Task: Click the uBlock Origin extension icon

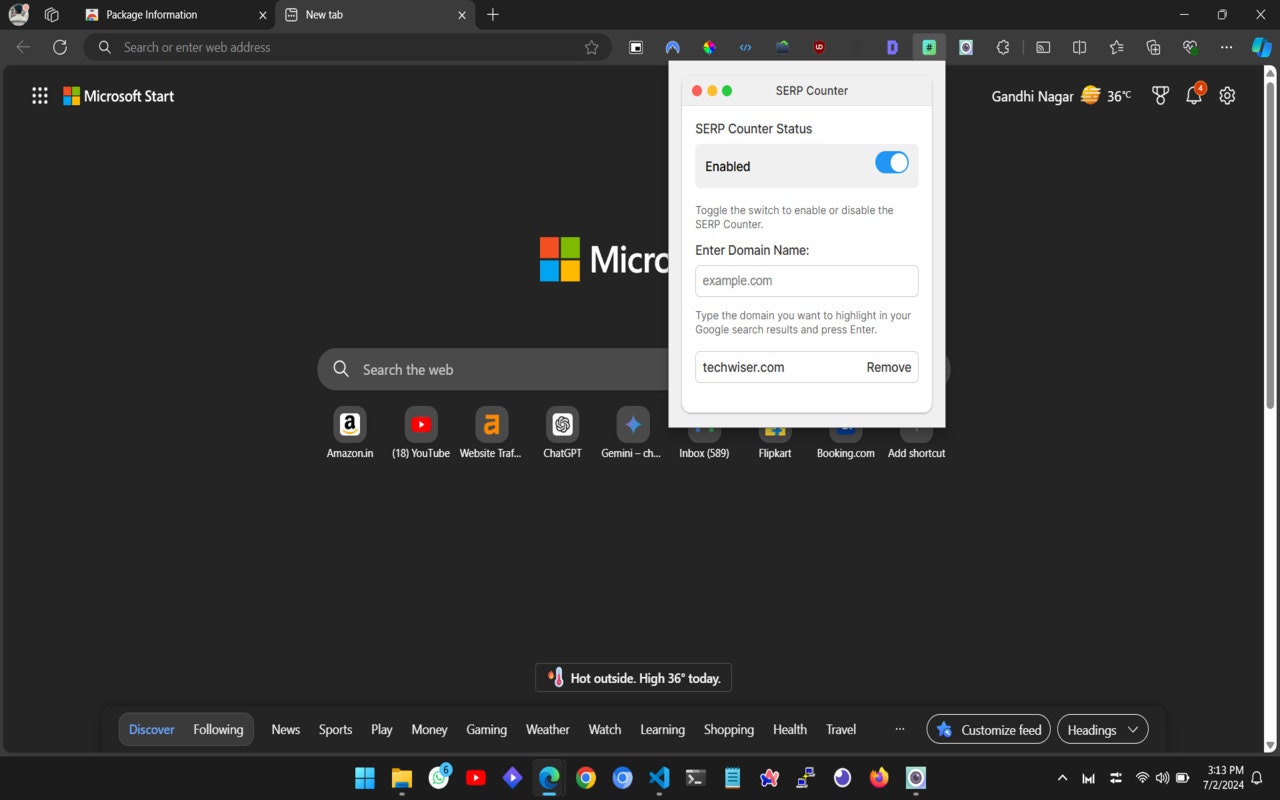Action: (x=819, y=47)
